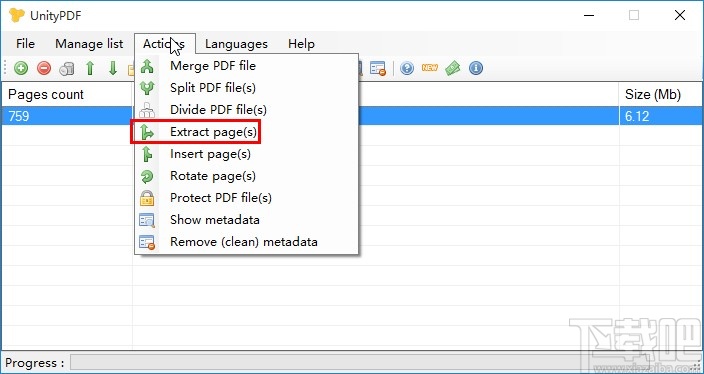Click the yellow NEW toolbar icon
The width and height of the screenshot is (704, 374).
[x=430, y=68]
